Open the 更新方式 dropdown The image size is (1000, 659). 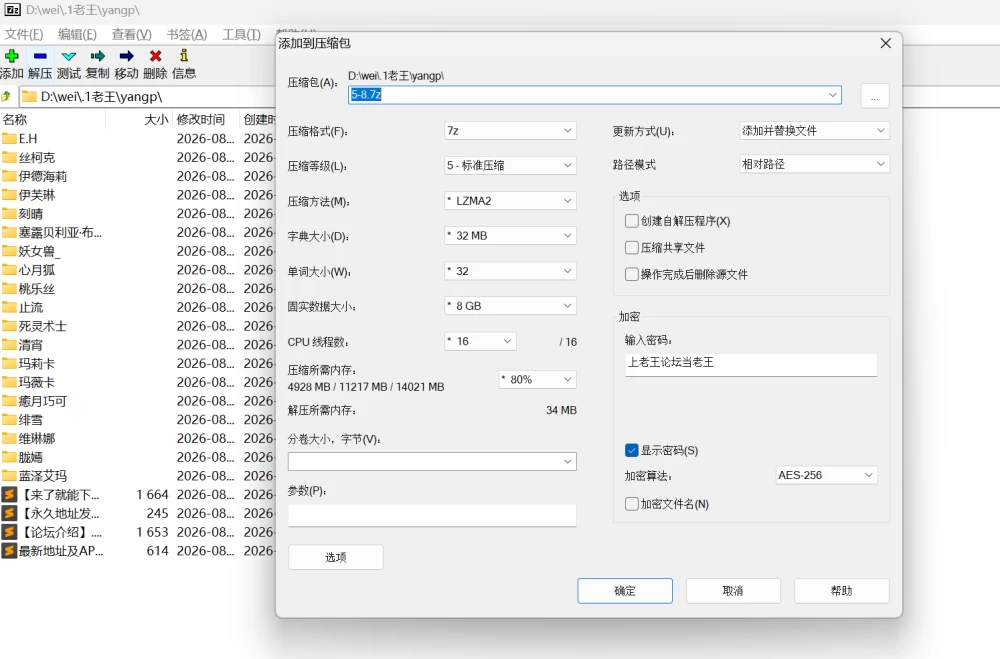point(814,130)
